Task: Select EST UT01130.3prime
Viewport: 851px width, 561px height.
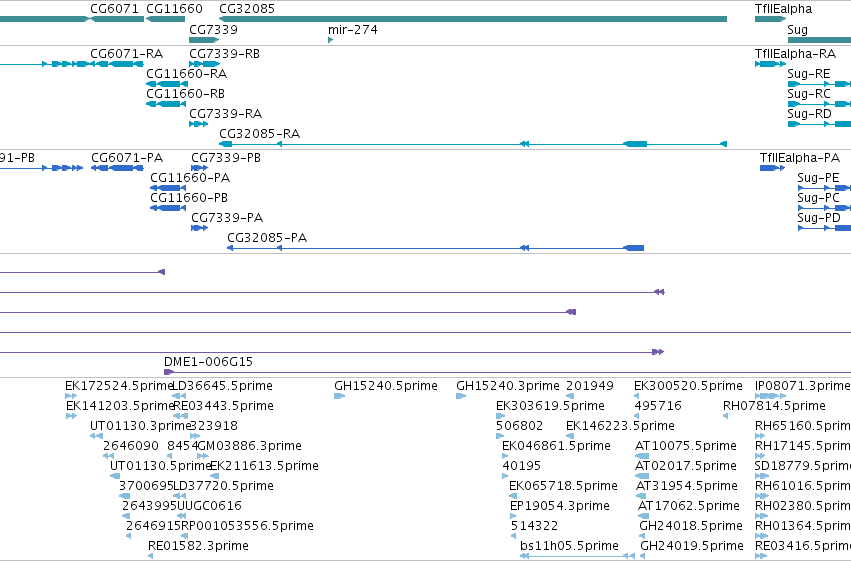Action: (x=141, y=426)
